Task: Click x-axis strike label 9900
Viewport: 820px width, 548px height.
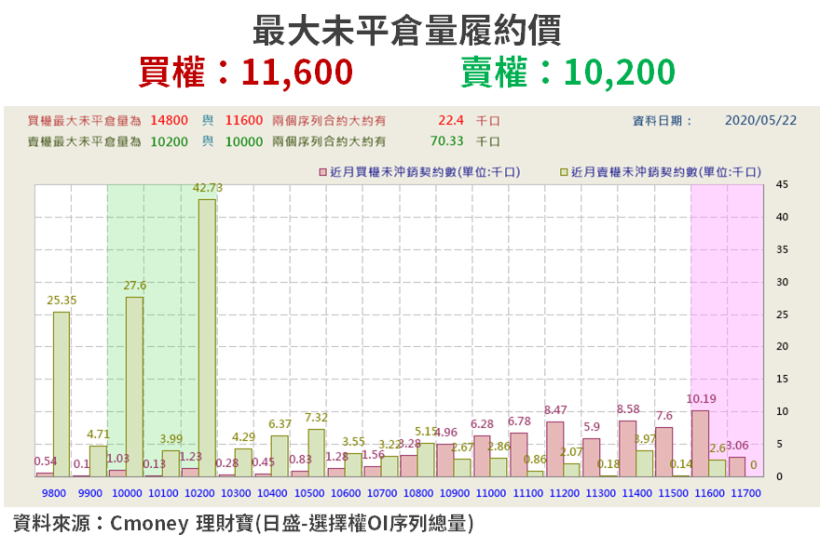Action: 90,493
